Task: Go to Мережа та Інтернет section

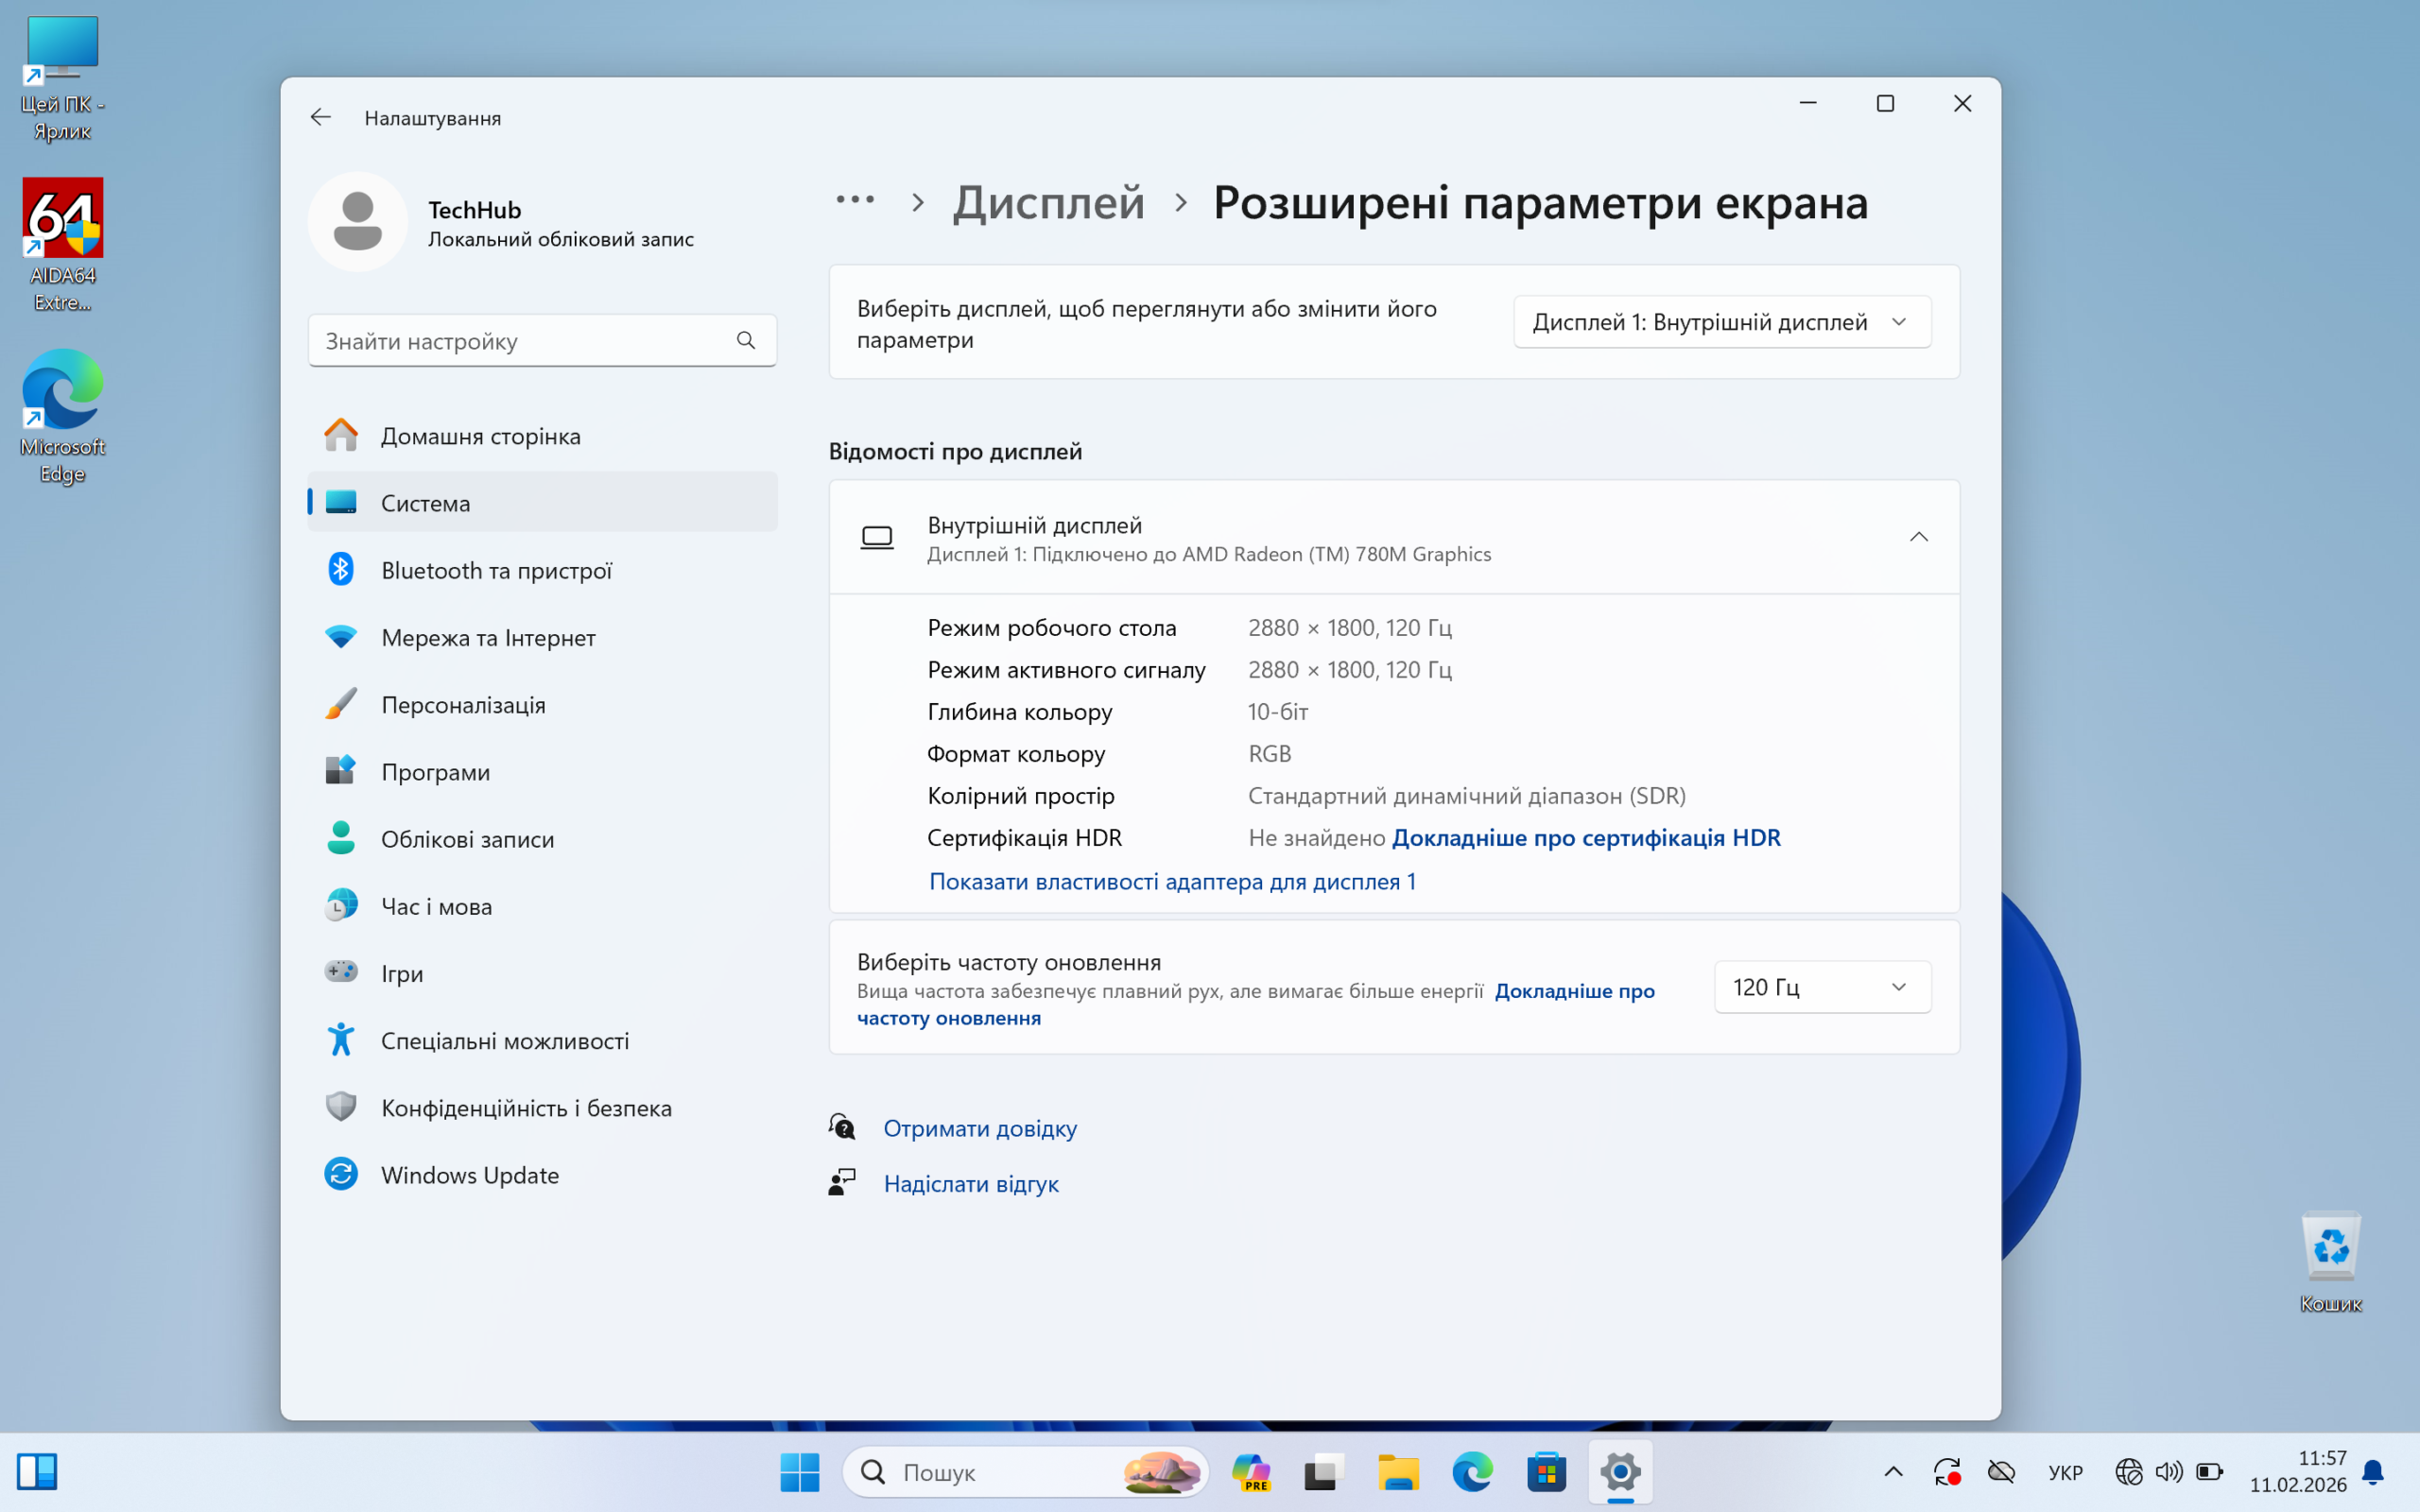Action: (488, 638)
